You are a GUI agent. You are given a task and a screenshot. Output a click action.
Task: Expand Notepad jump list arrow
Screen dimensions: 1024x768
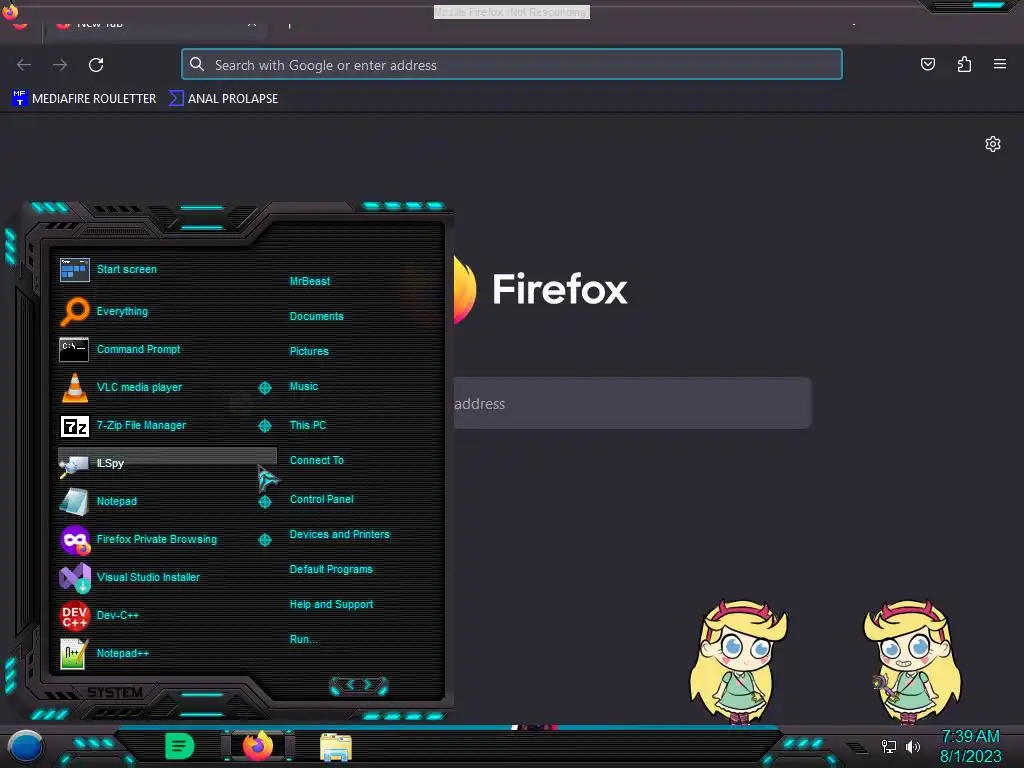[x=264, y=502]
